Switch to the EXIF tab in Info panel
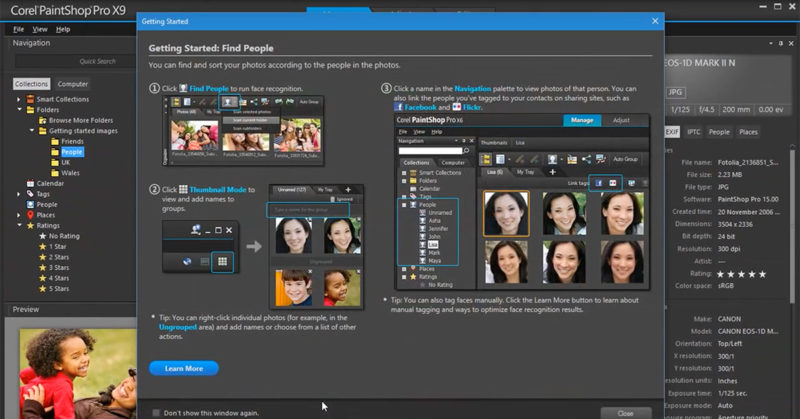This screenshot has width=800, height=419. click(x=672, y=132)
